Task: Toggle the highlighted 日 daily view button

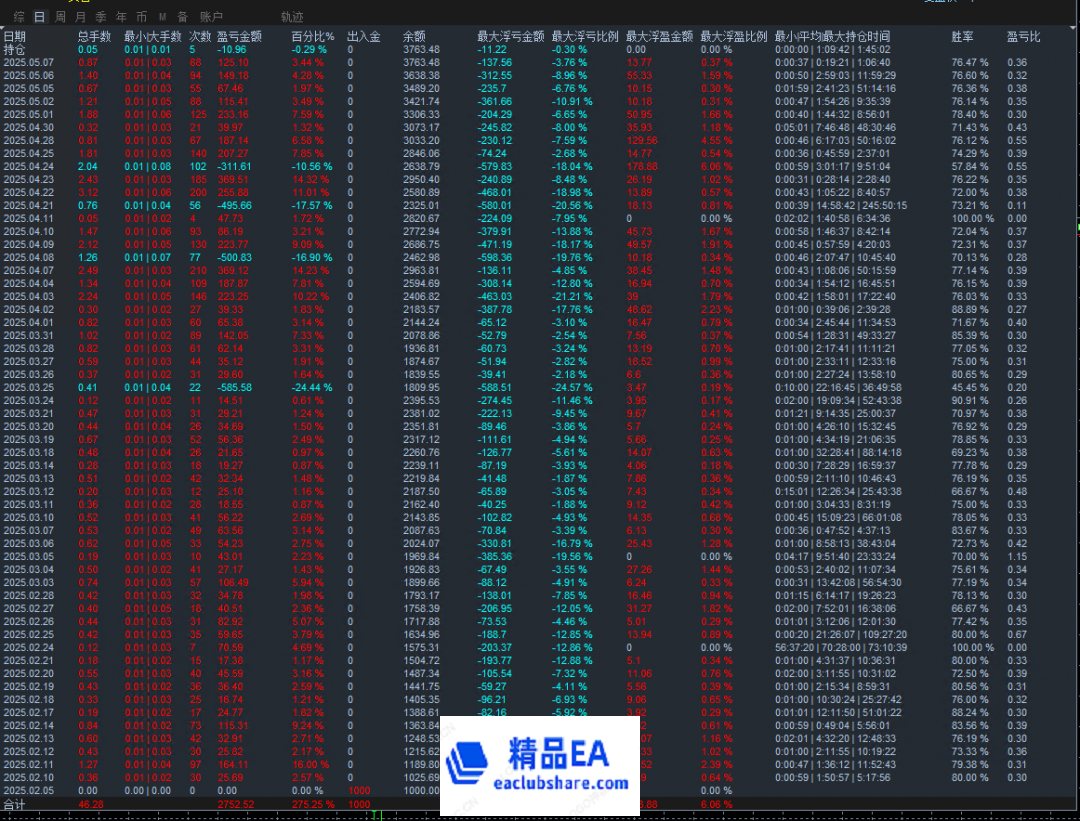Action: click(38, 16)
